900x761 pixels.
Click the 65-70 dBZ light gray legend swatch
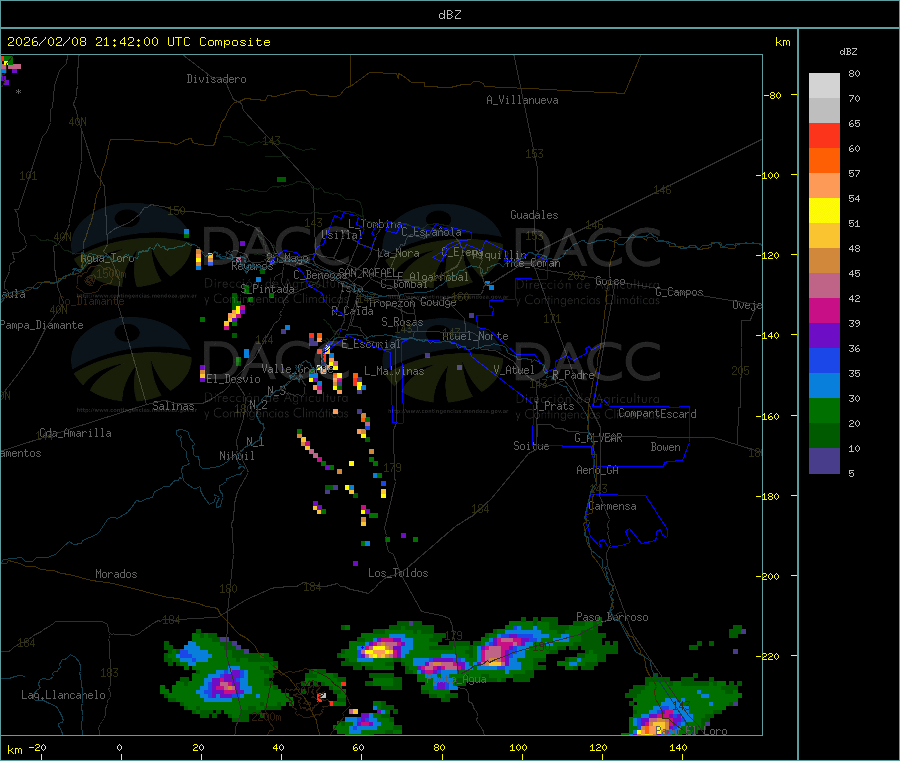[824, 111]
